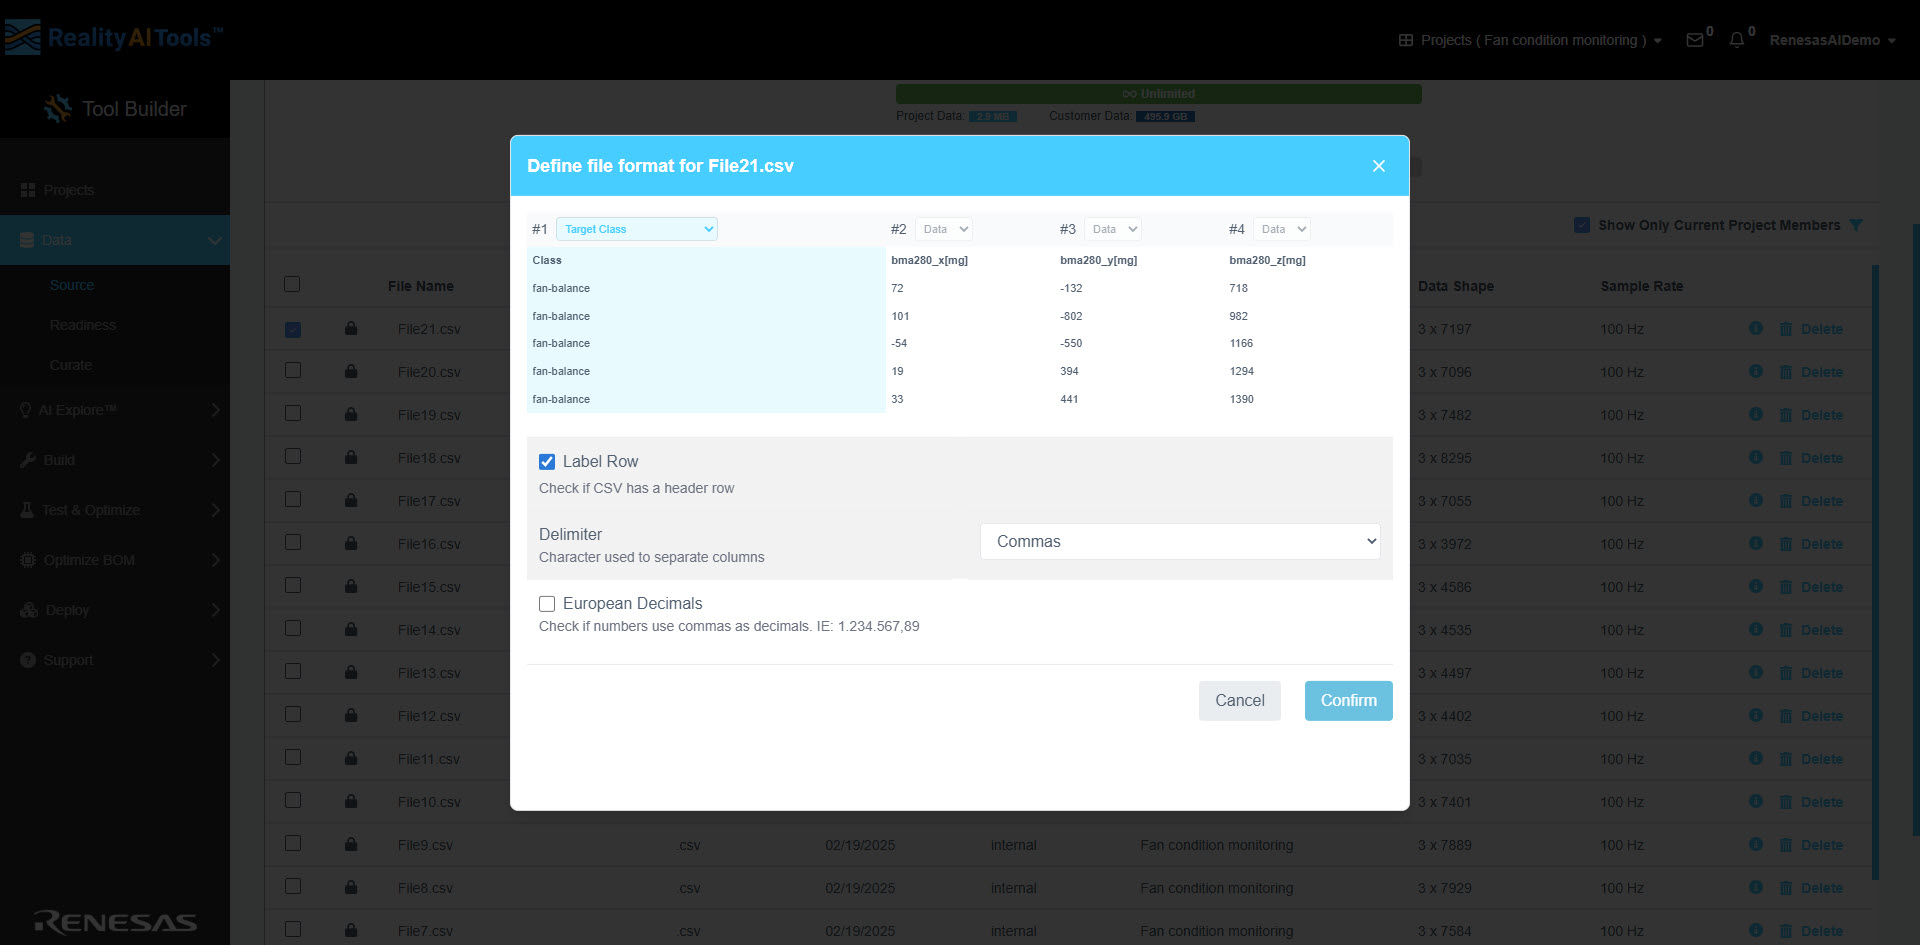This screenshot has width=1920, height=945.
Task: Select the Deploy icon in sidebar
Action: (x=27, y=610)
